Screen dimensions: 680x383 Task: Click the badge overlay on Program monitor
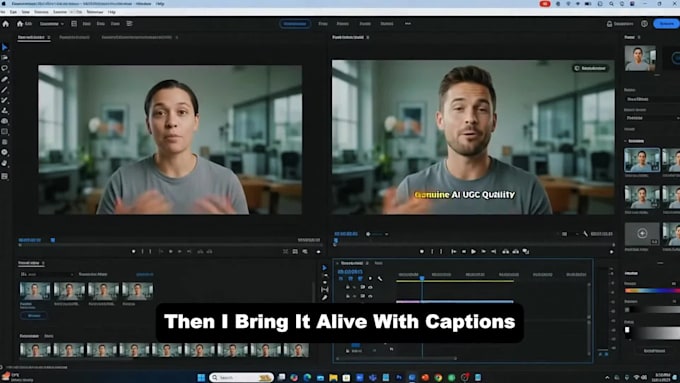[590, 68]
